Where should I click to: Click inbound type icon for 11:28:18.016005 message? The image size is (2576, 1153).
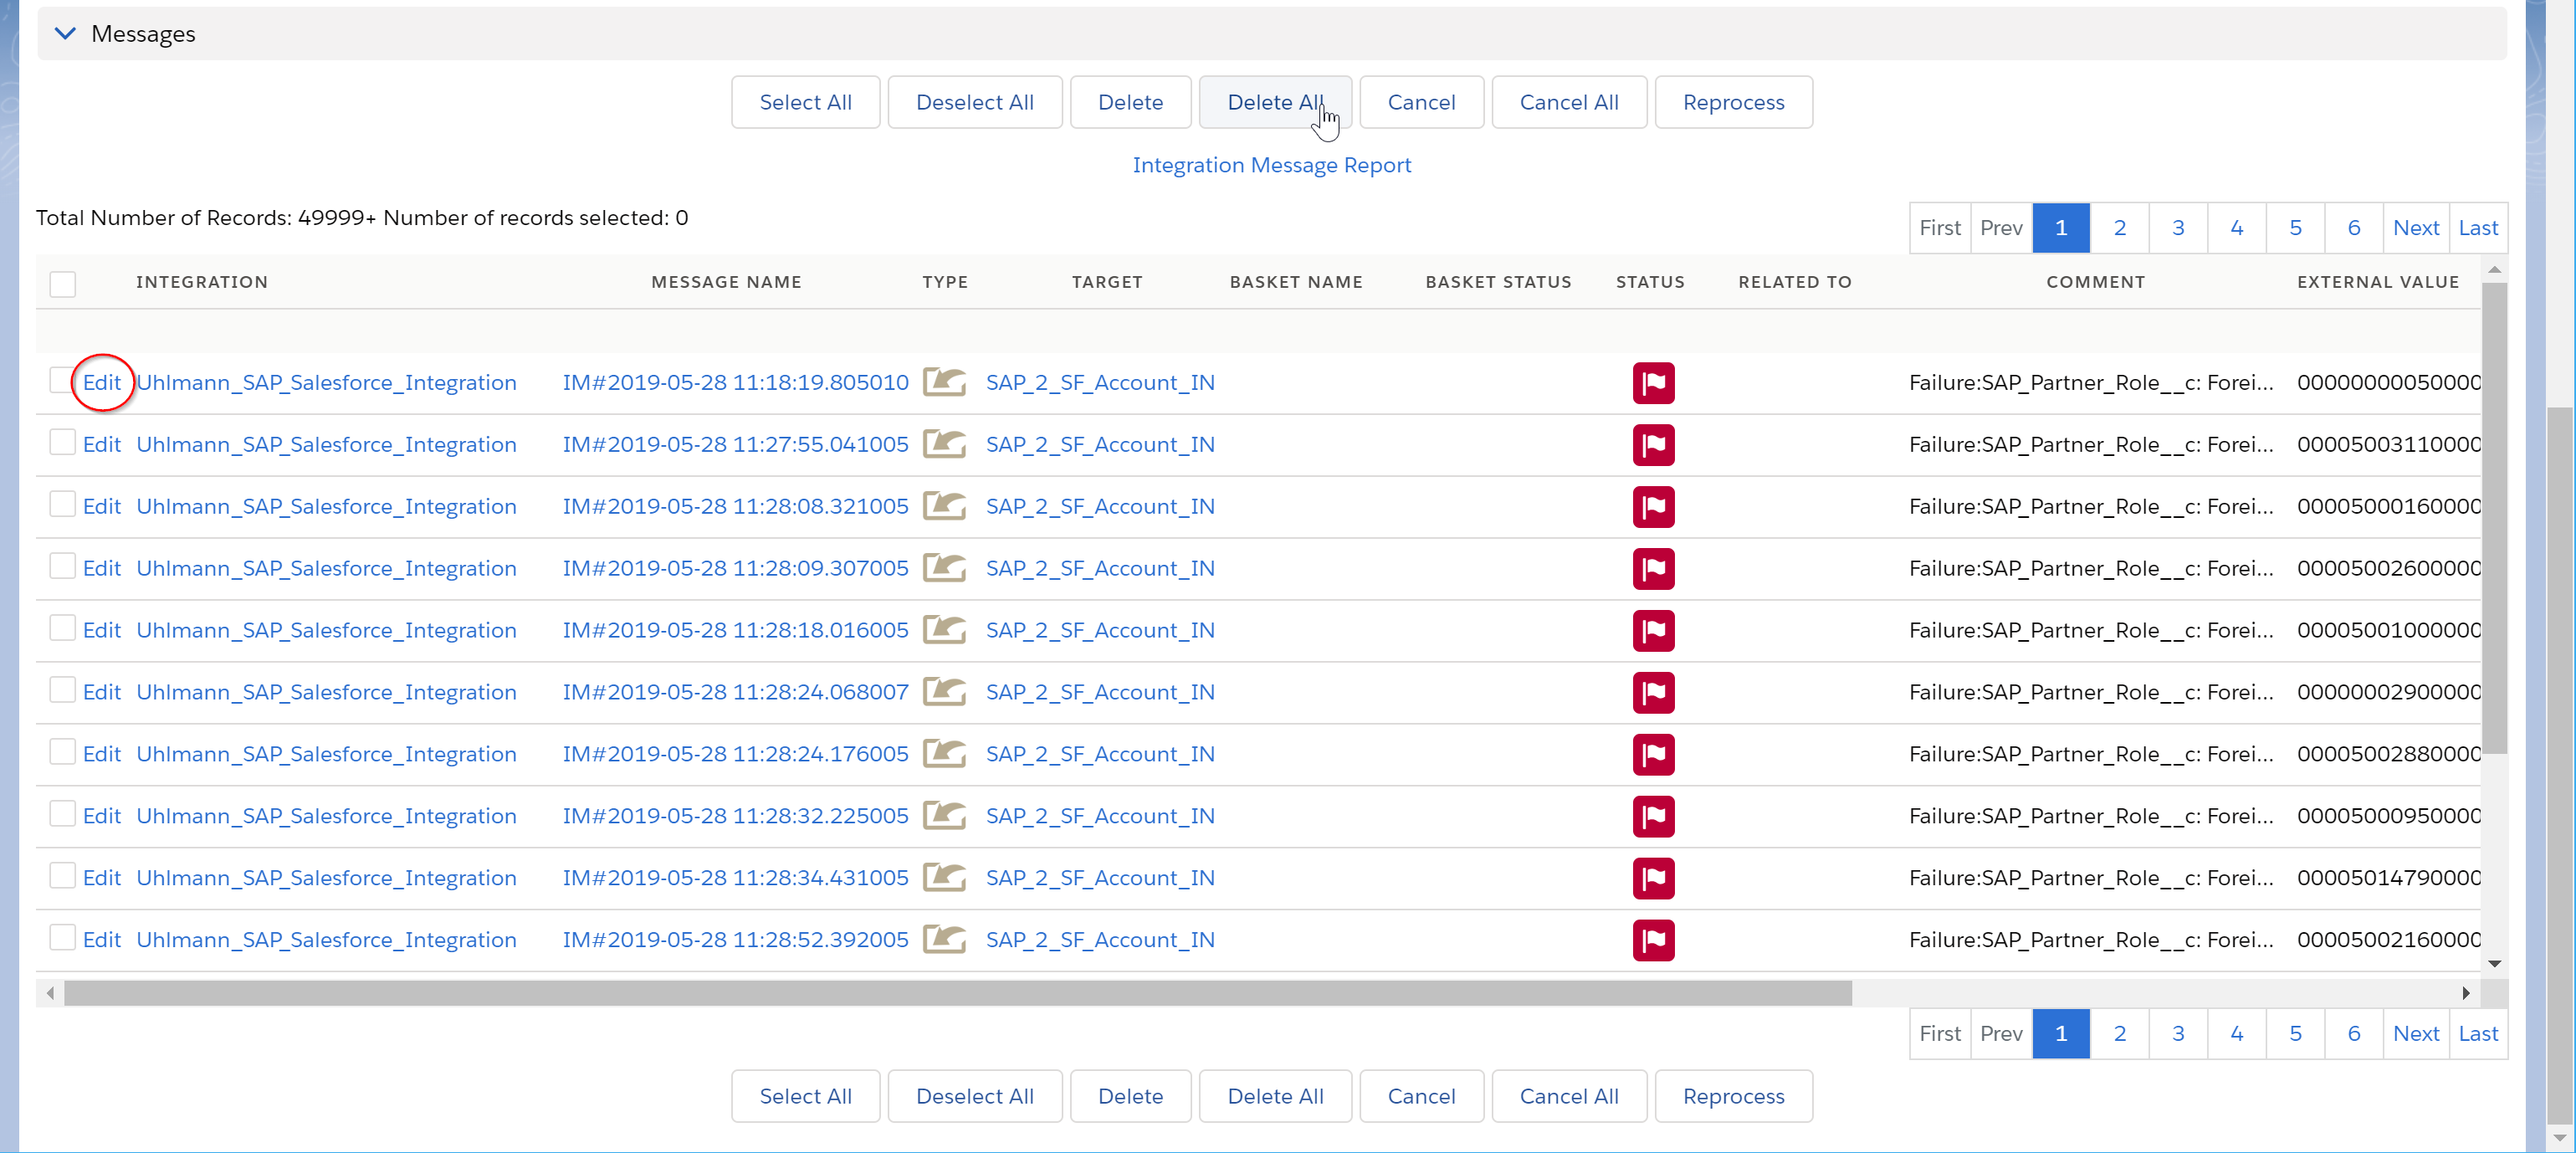pyautogui.click(x=943, y=630)
